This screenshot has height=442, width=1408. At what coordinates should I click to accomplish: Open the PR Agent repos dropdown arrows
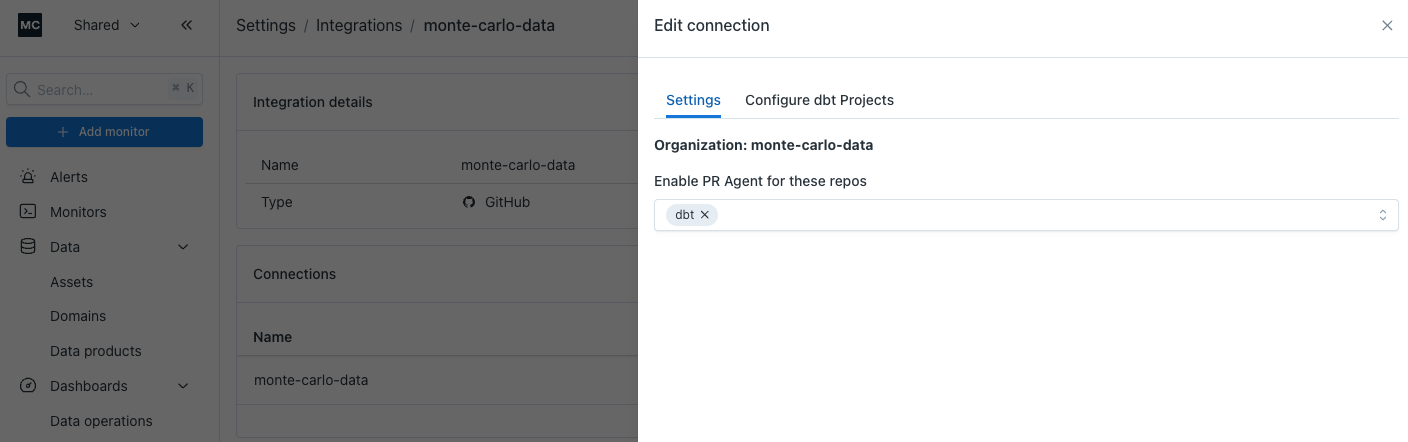coord(1382,215)
